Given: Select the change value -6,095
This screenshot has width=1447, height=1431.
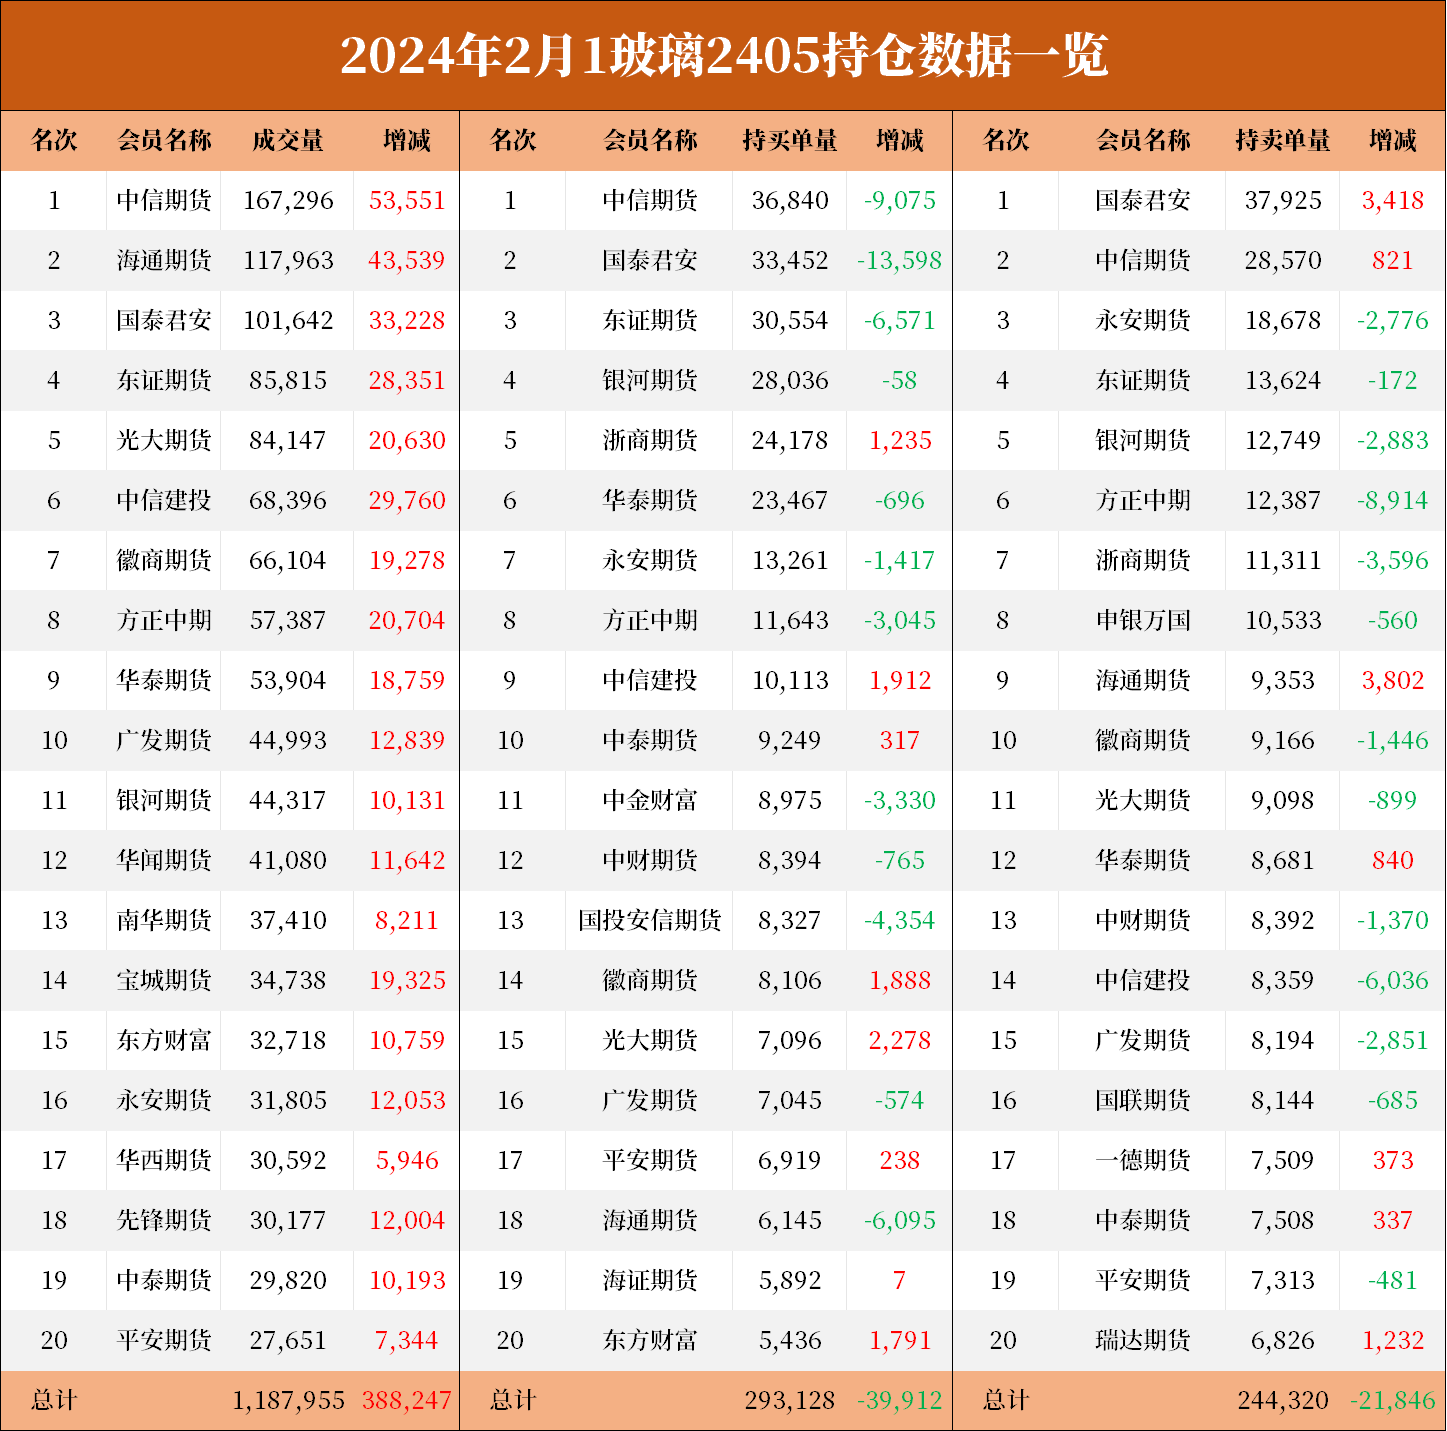Looking at the screenshot, I should [x=900, y=1220].
